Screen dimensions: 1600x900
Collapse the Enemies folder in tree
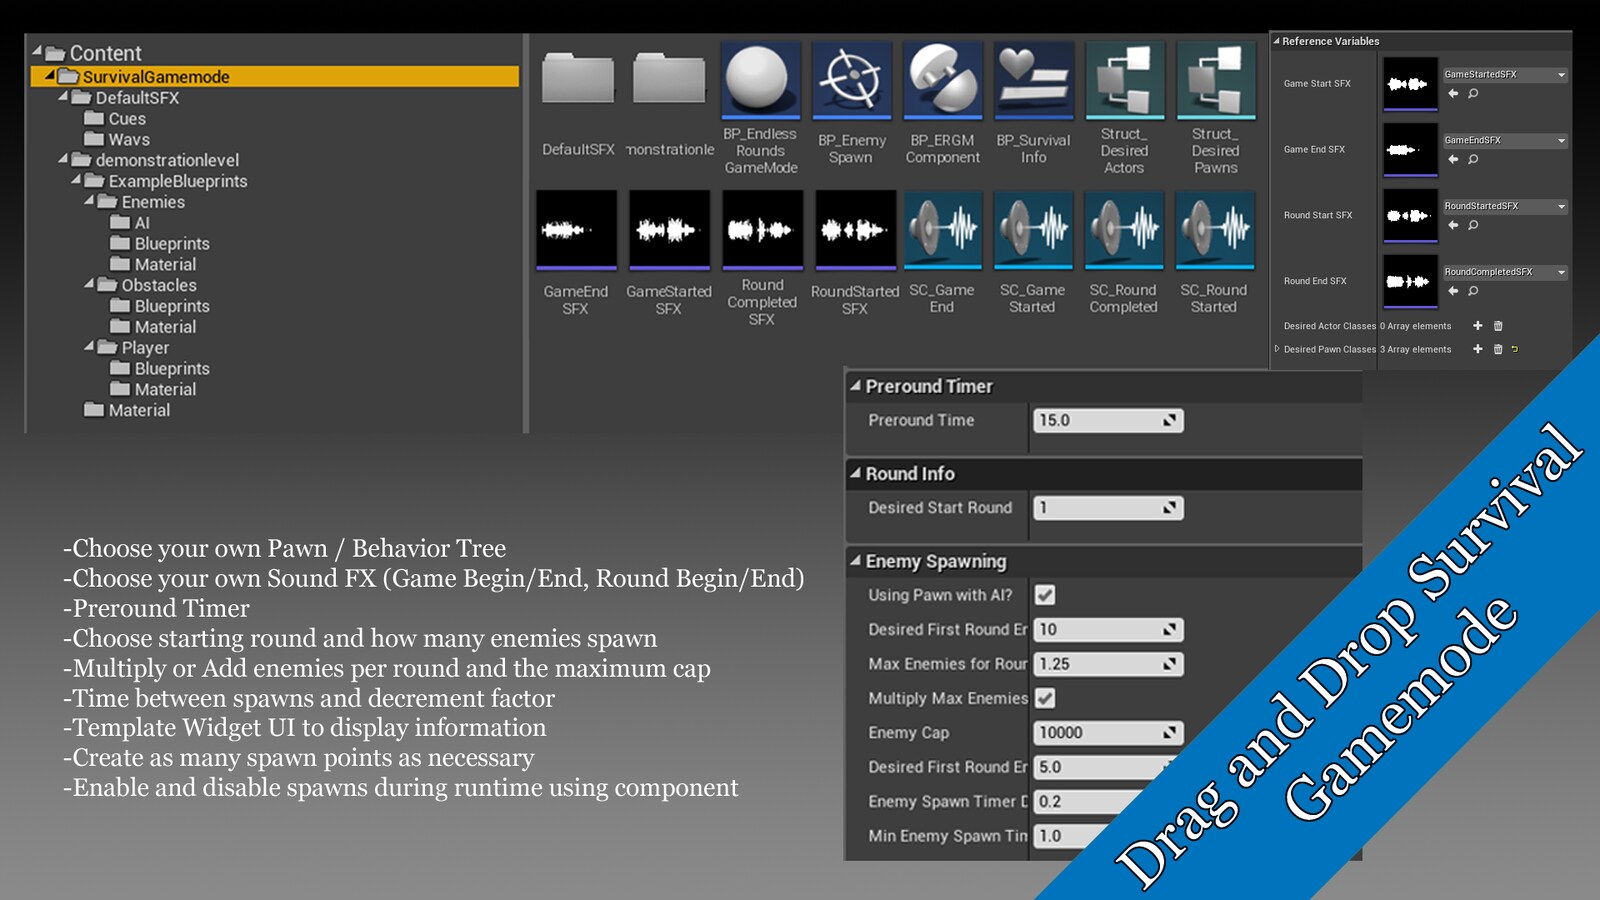coord(88,201)
